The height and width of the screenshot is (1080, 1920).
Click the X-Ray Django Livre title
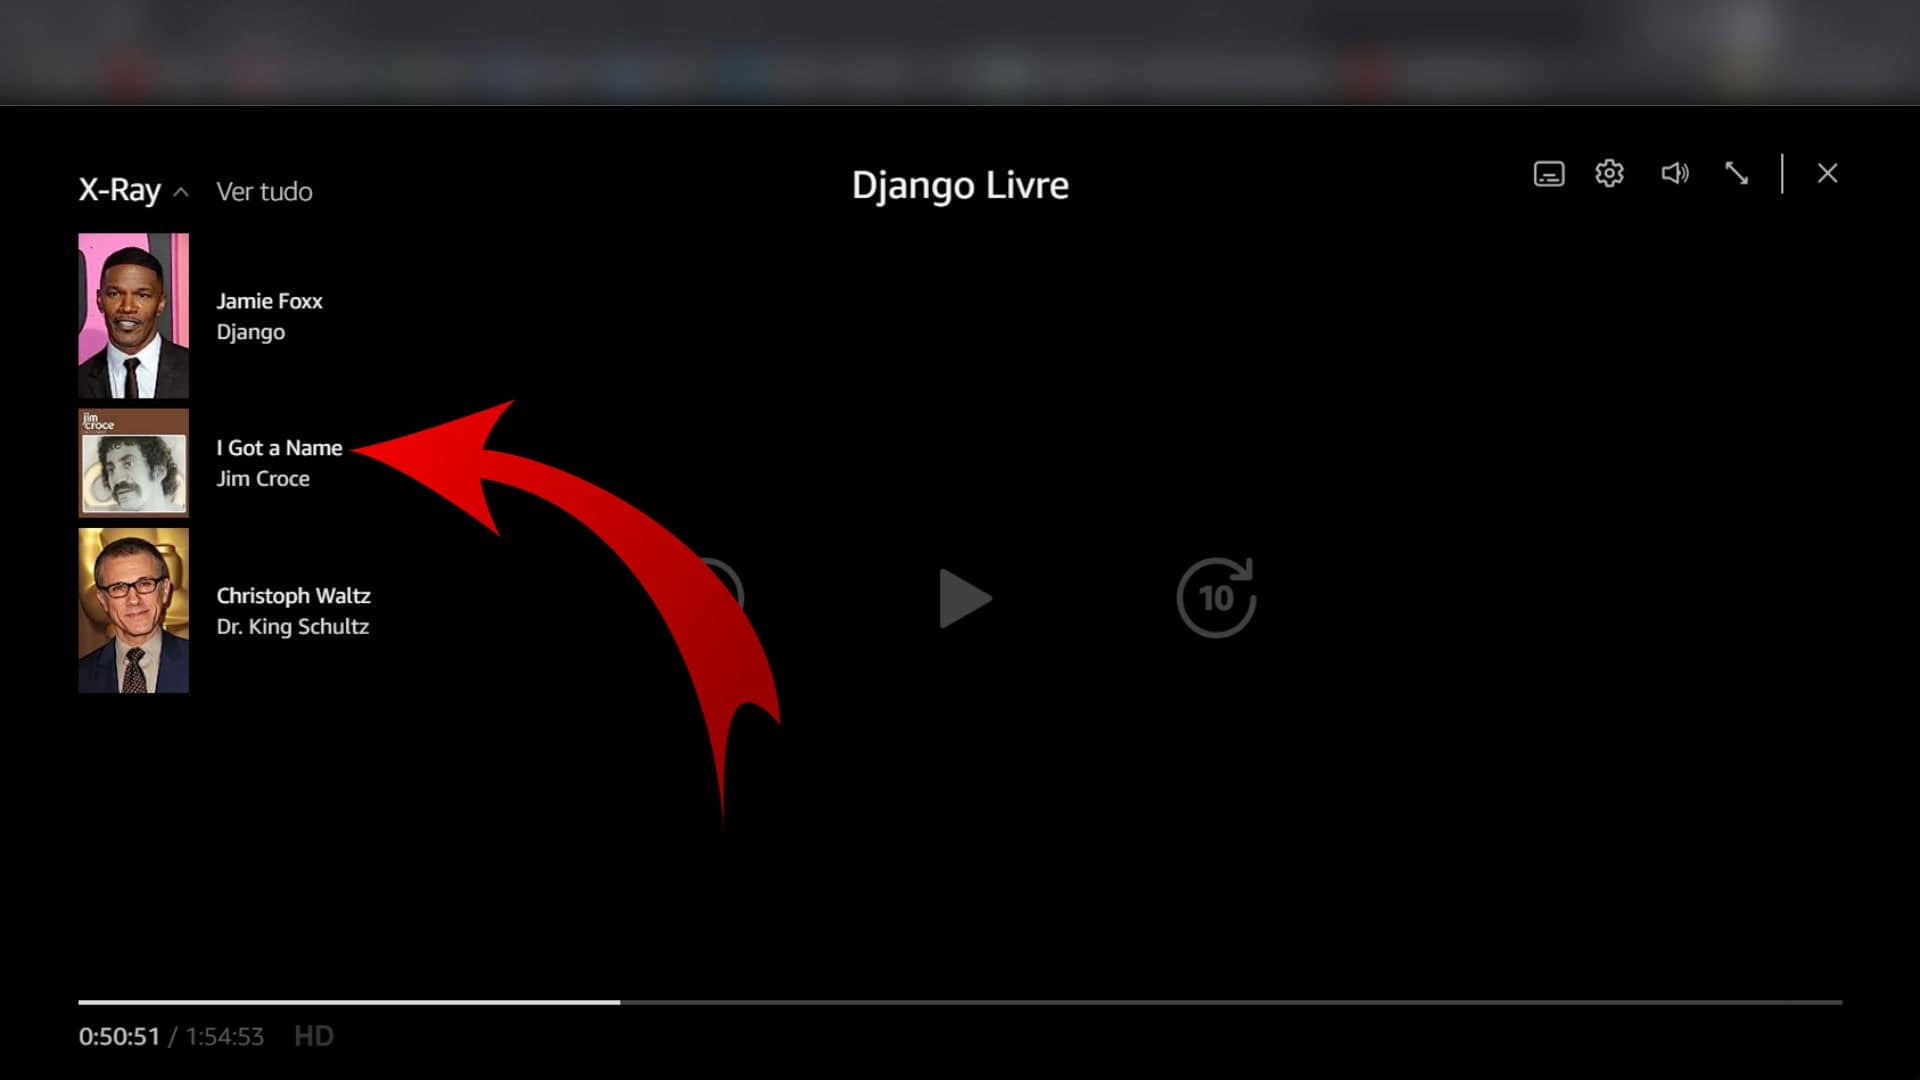pyautogui.click(x=959, y=183)
